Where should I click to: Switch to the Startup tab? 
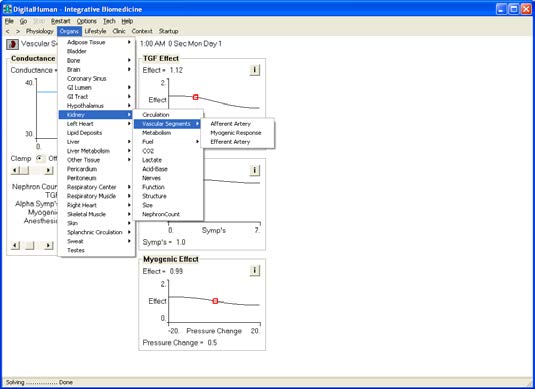(x=169, y=31)
